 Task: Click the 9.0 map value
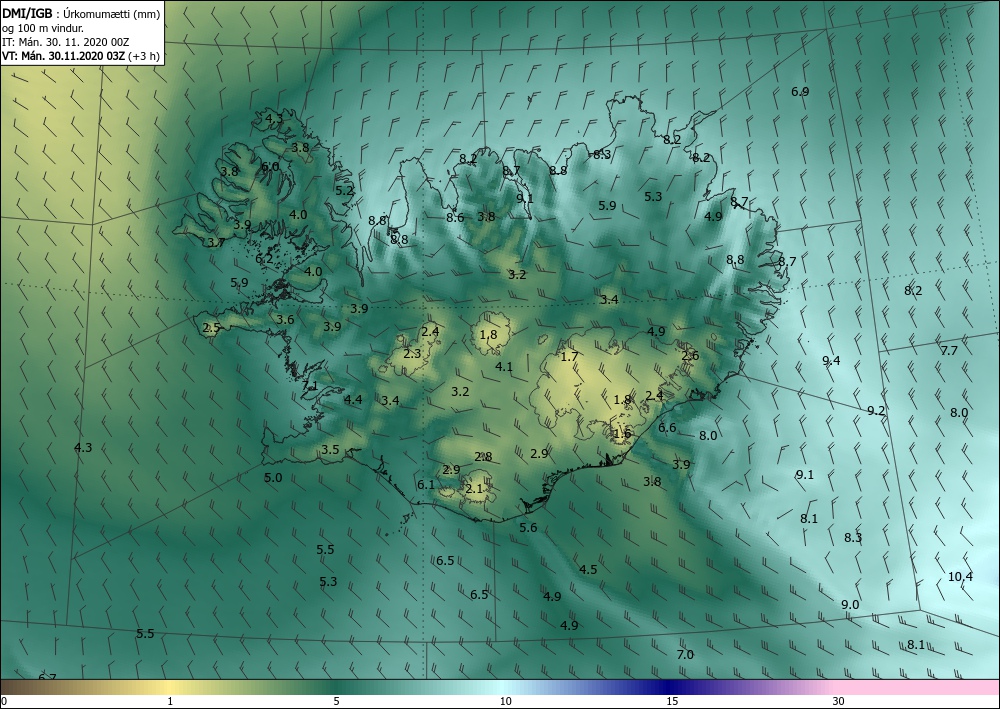(850, 604)
